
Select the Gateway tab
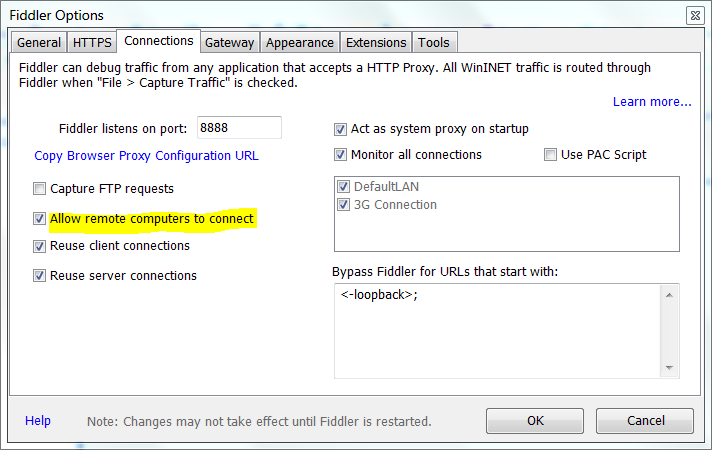click(229, 42)
